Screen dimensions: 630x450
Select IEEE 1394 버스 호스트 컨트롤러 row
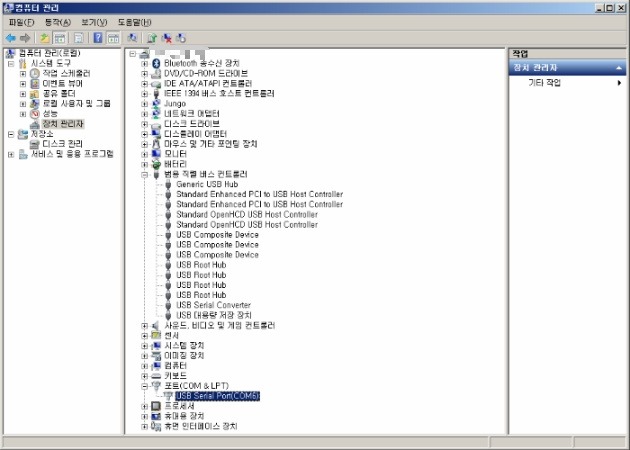[219, 94]
